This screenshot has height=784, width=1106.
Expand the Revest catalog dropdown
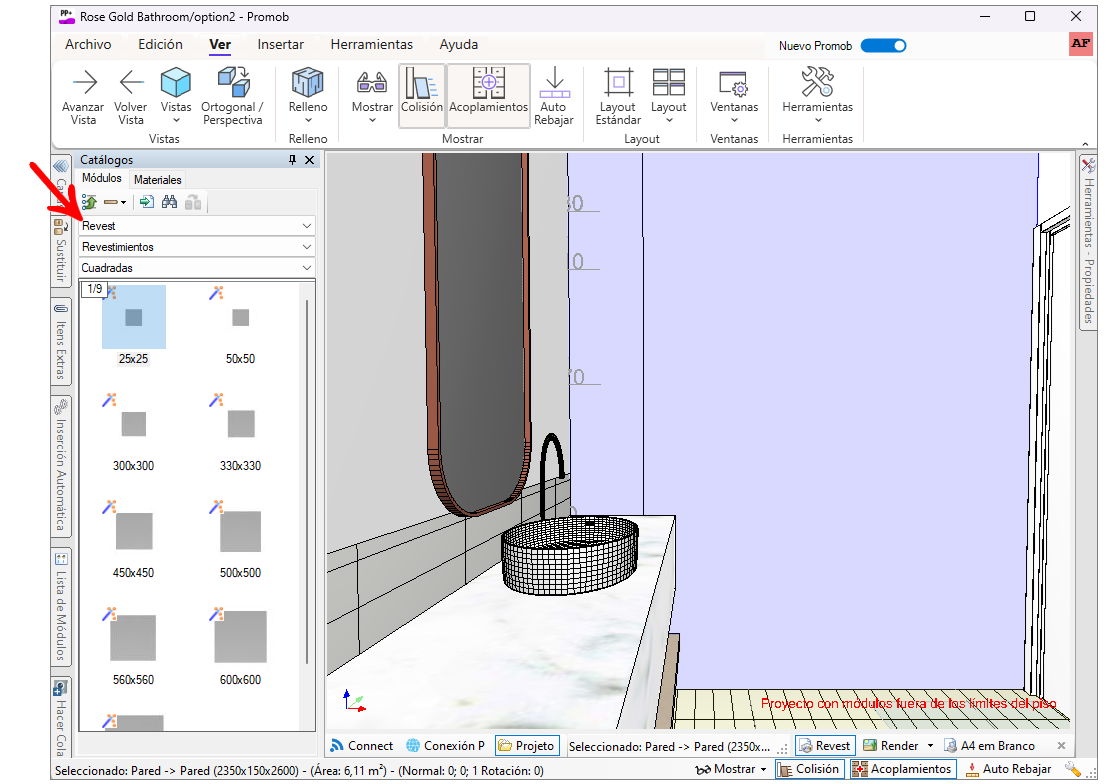click(x=306, y=226)
